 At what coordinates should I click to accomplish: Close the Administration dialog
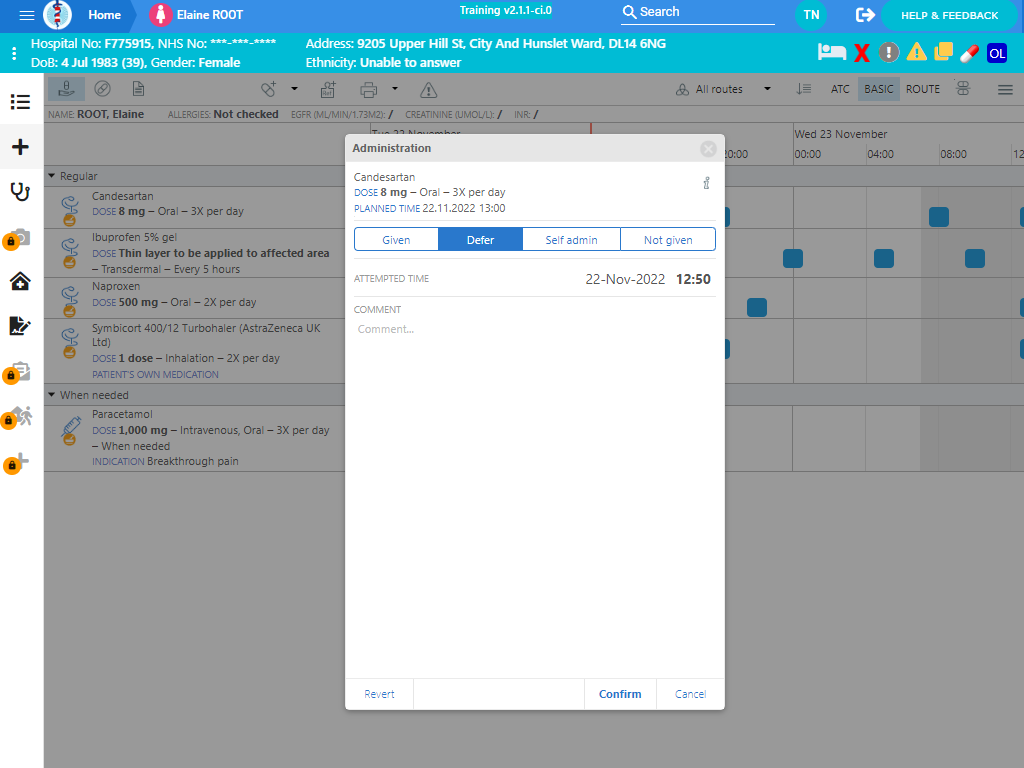click(708, 149)
